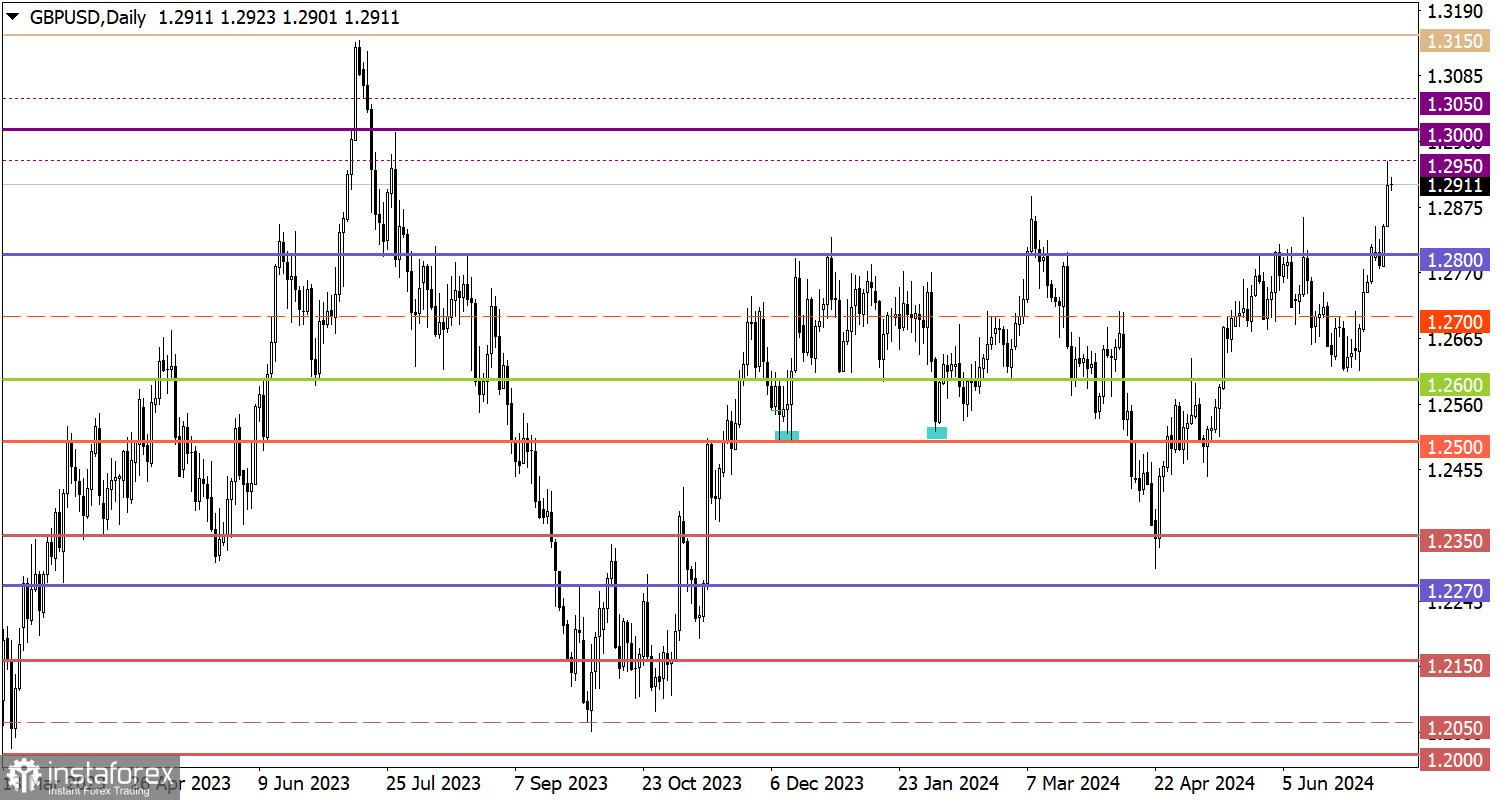Click the black 1.2911 current price tag on the price axis
The image size is (1500, 800).
(x=1455, y=185)
